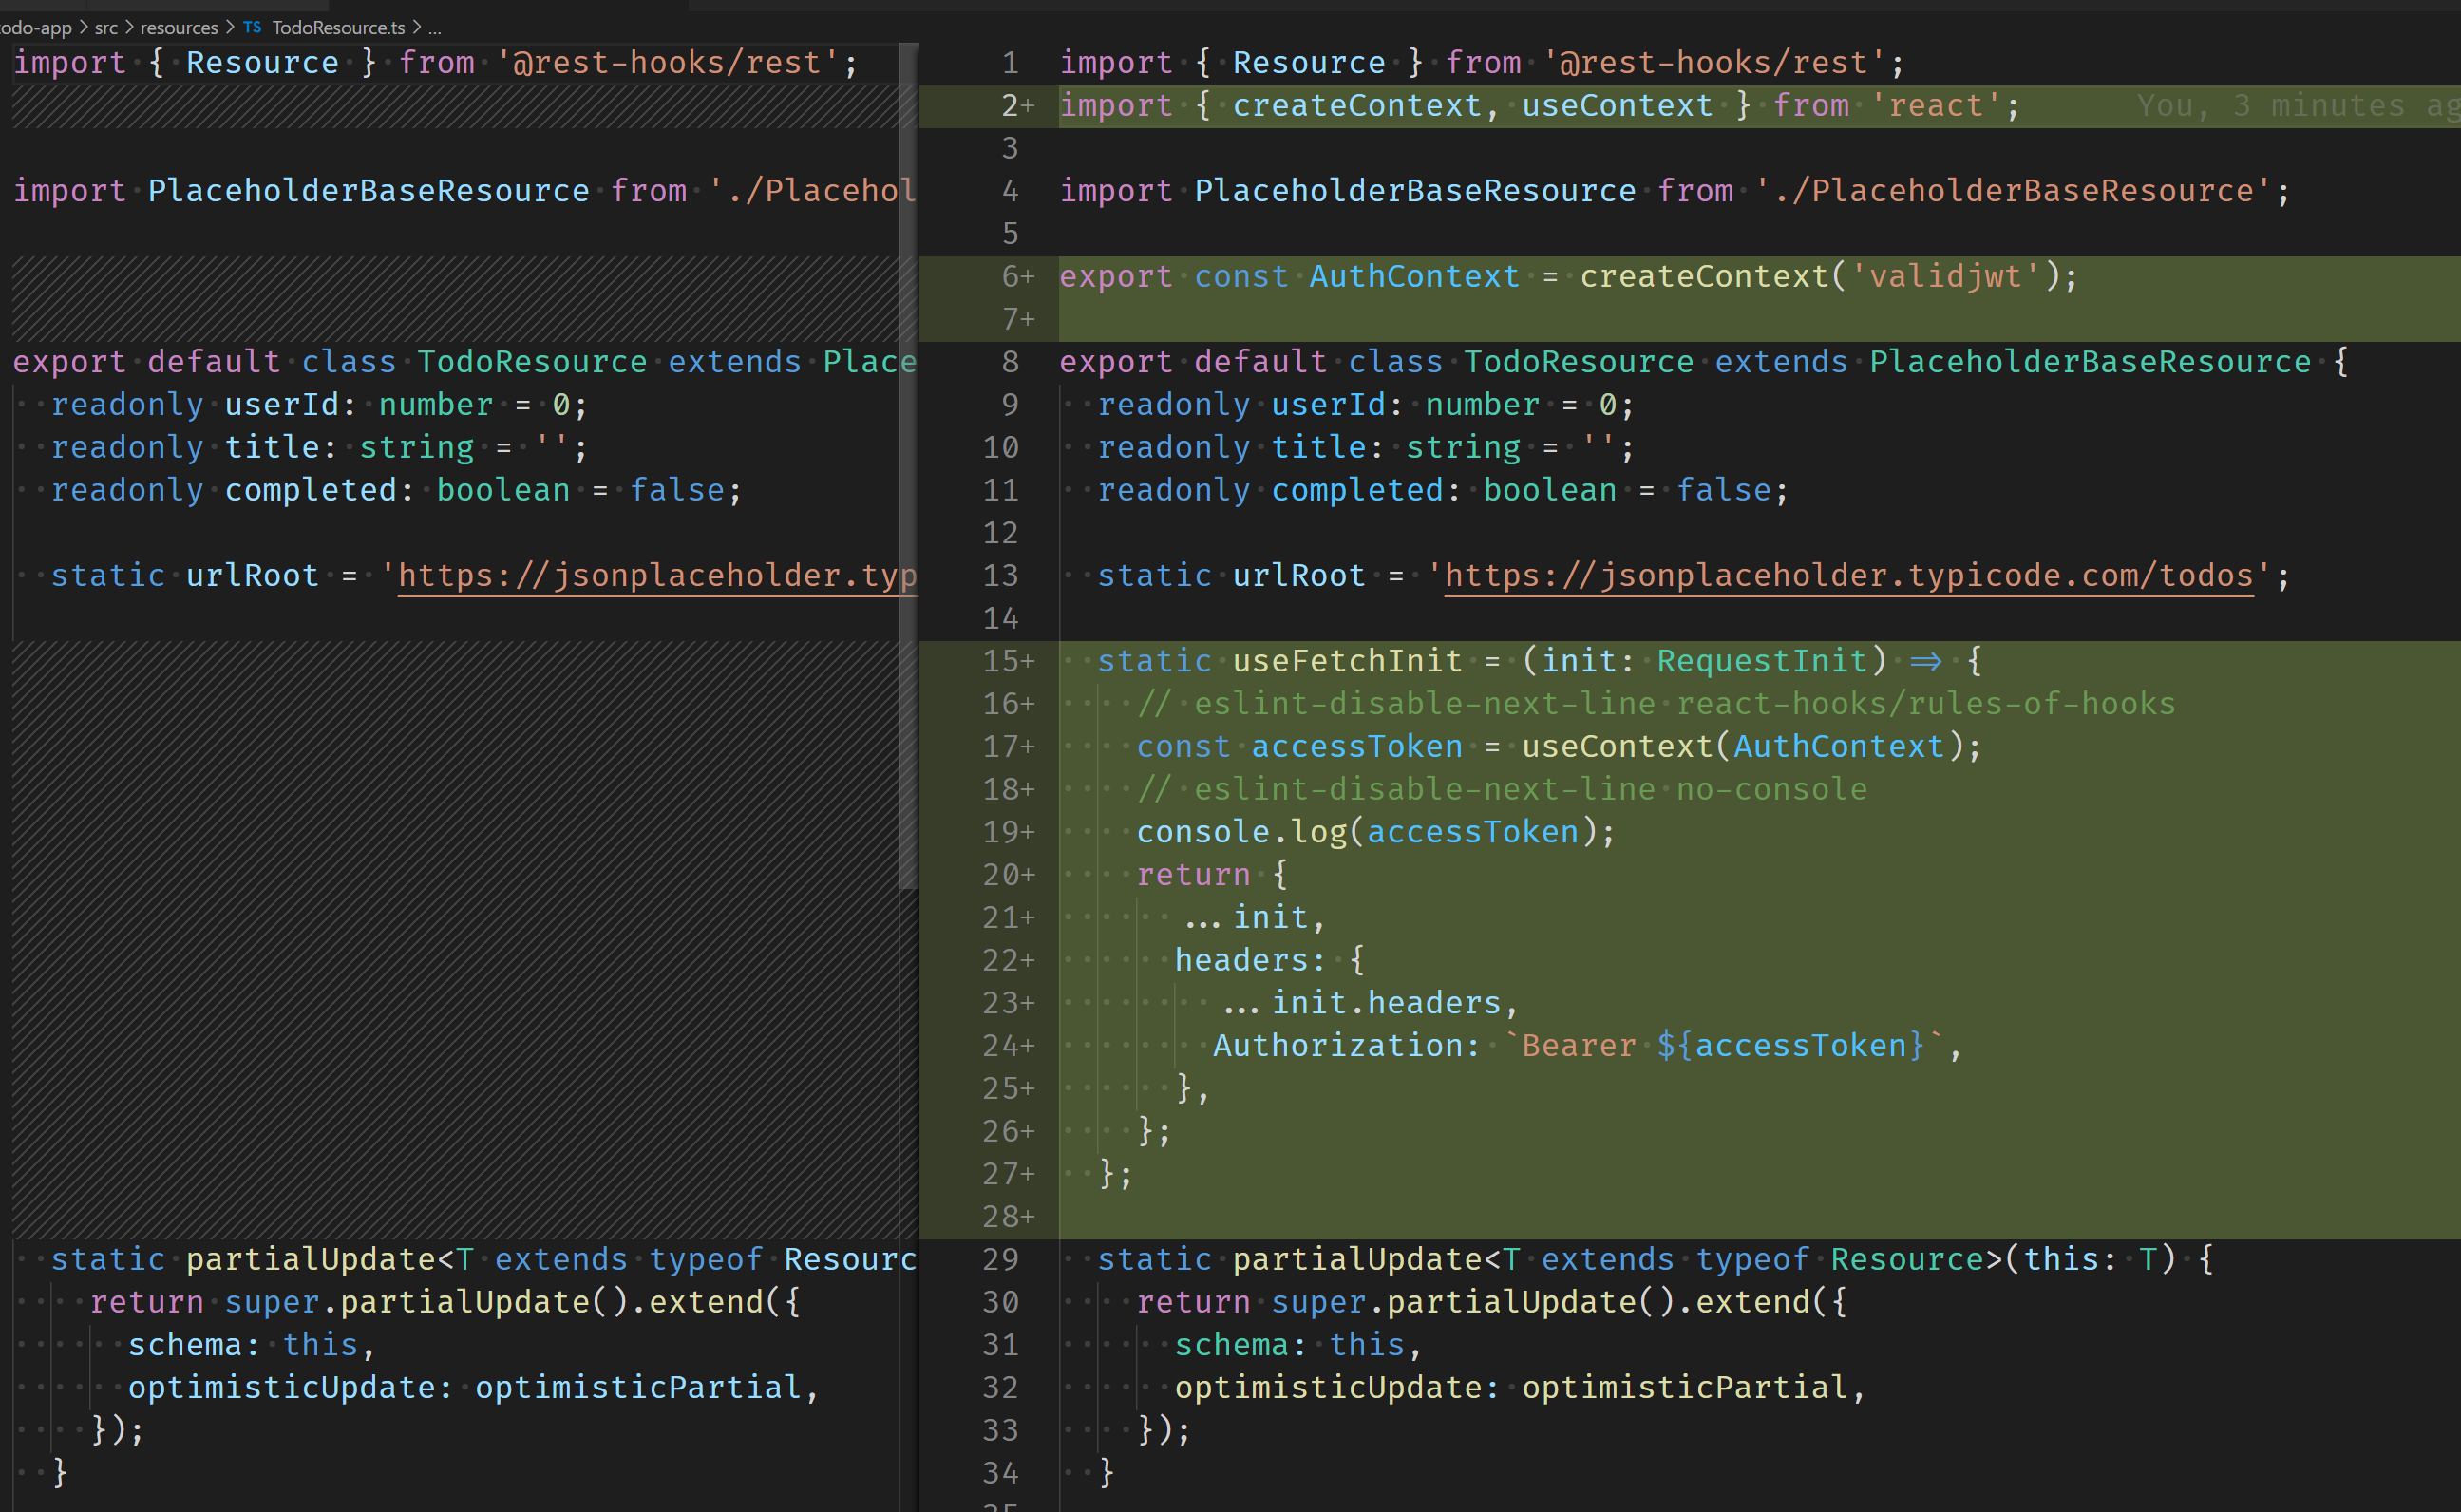Click the full './PlaceholderBaseResource' import path
The height and width of the screenshot is (1512, 2461).
click(2013, 191)
